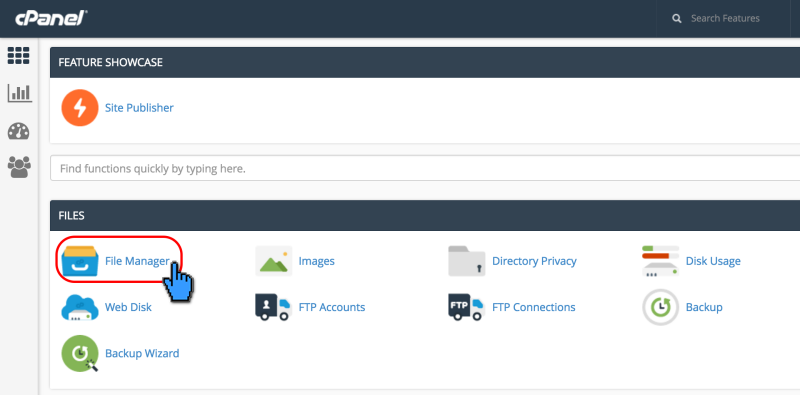
Task: Open the Home grid icon in sidebar
Action: point(18,55)
